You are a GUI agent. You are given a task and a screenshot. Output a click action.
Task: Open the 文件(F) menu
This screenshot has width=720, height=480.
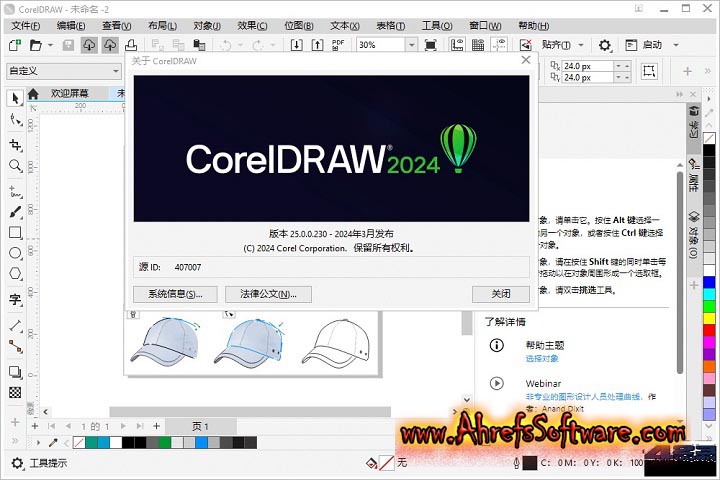pyautogui.click(x=25, y=26)
